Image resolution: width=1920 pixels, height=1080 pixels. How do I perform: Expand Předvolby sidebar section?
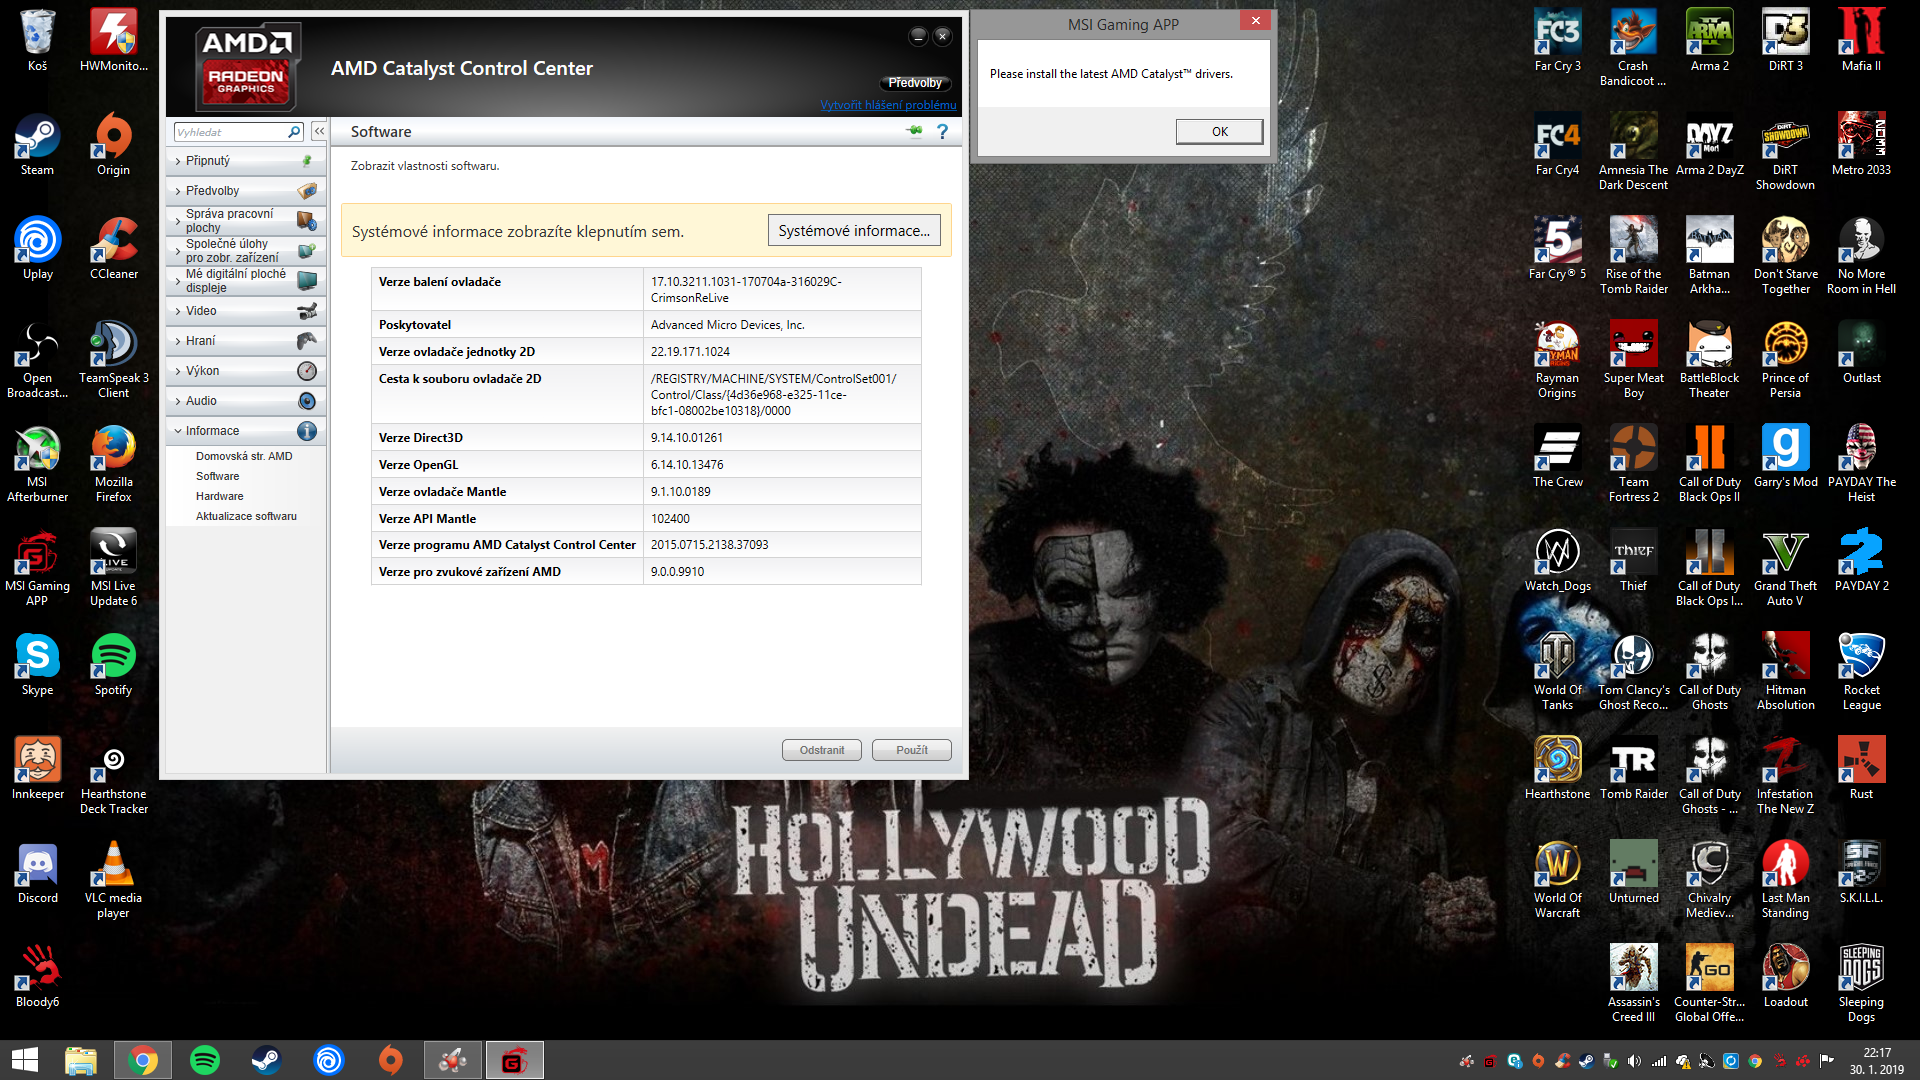246,191
